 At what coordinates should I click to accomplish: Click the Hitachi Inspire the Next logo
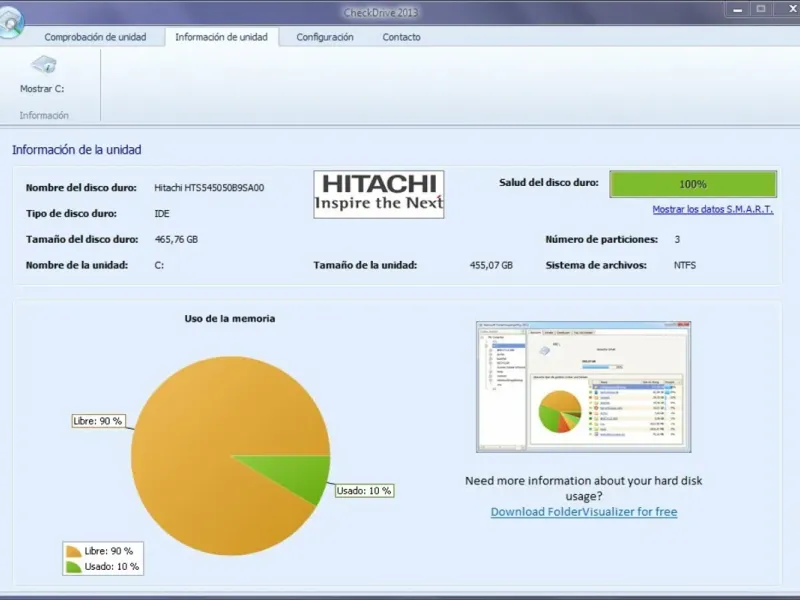click(x=379, y=194)
